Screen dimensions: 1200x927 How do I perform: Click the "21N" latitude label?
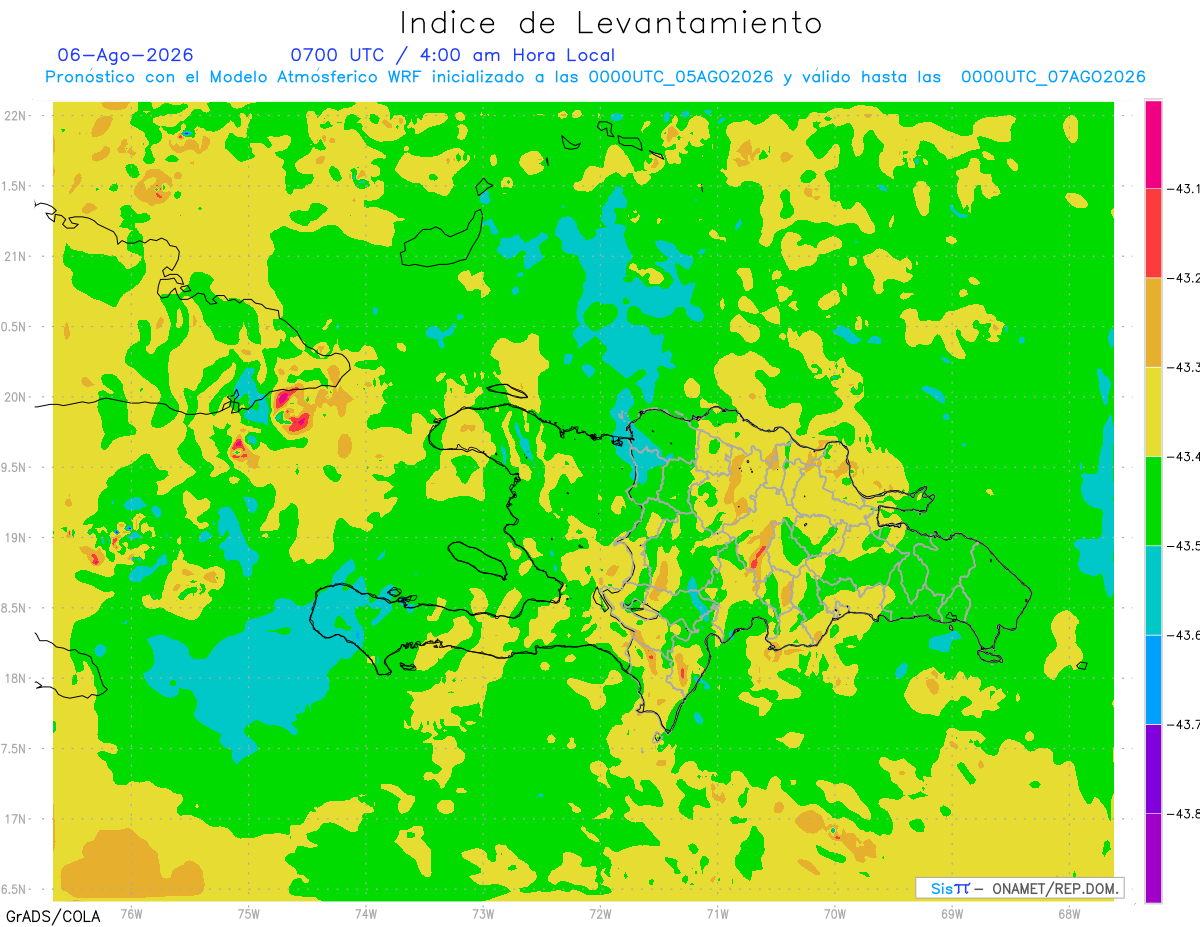pyautogui.click(x=15, y=256)
